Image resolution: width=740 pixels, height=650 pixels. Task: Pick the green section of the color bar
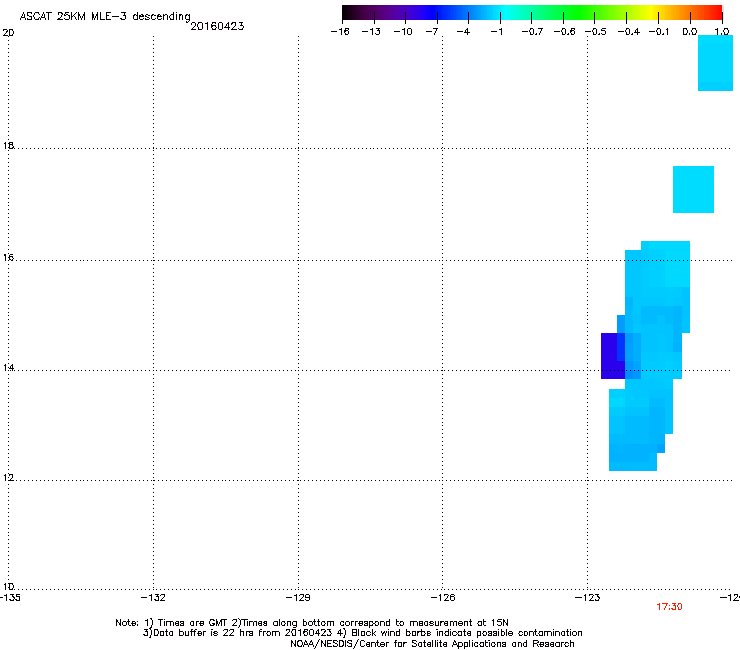(x=580, y=12)
